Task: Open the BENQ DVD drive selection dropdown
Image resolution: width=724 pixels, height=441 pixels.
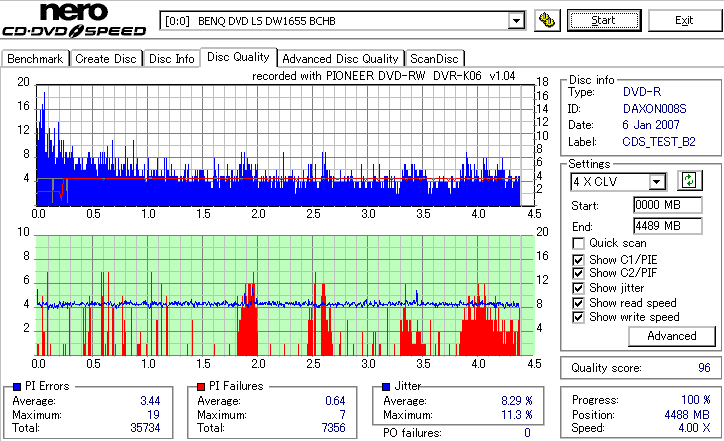Action: (342, 21)
